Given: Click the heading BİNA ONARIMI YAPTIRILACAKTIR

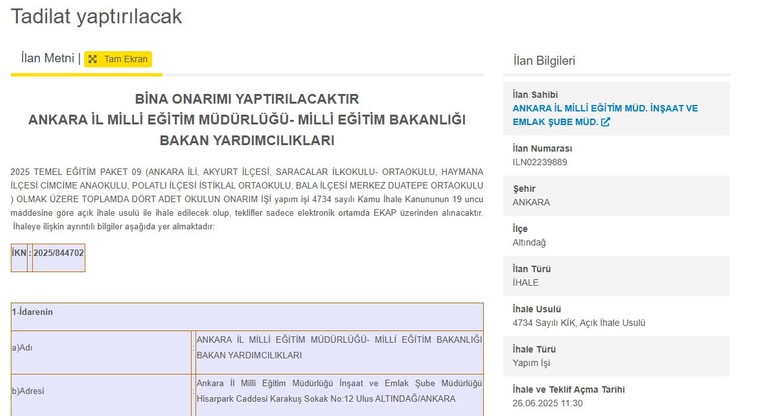Looking at the screenshot, I should pyautogui.click(x=247, y=98).
